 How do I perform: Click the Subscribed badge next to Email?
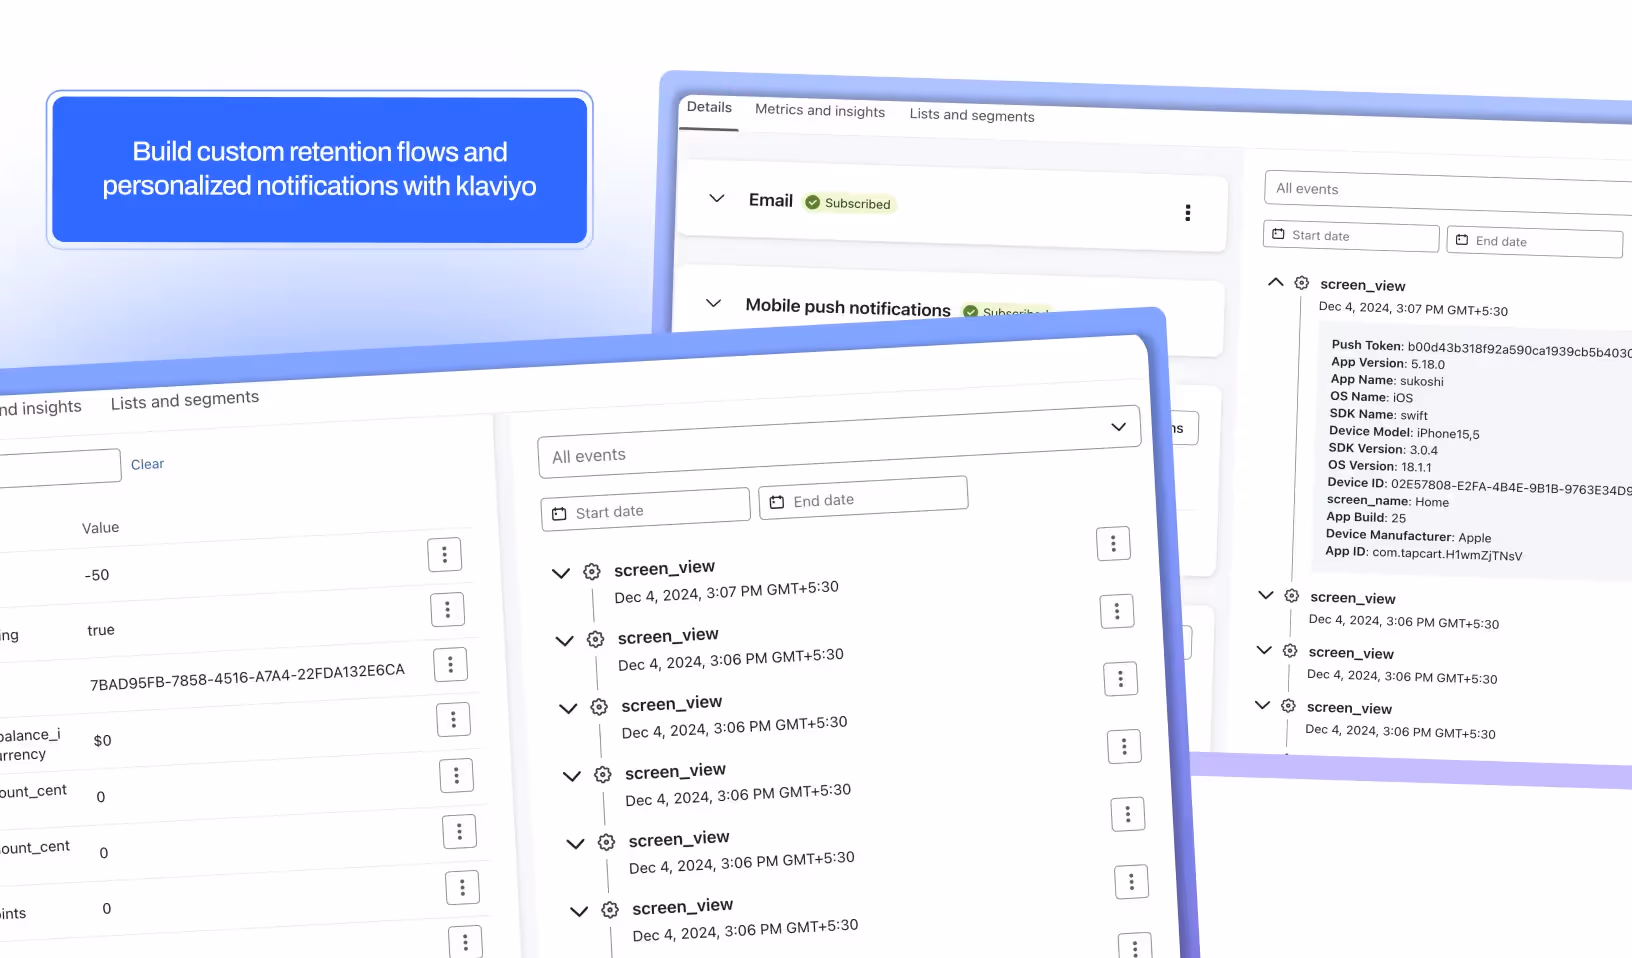pos(849,203)
